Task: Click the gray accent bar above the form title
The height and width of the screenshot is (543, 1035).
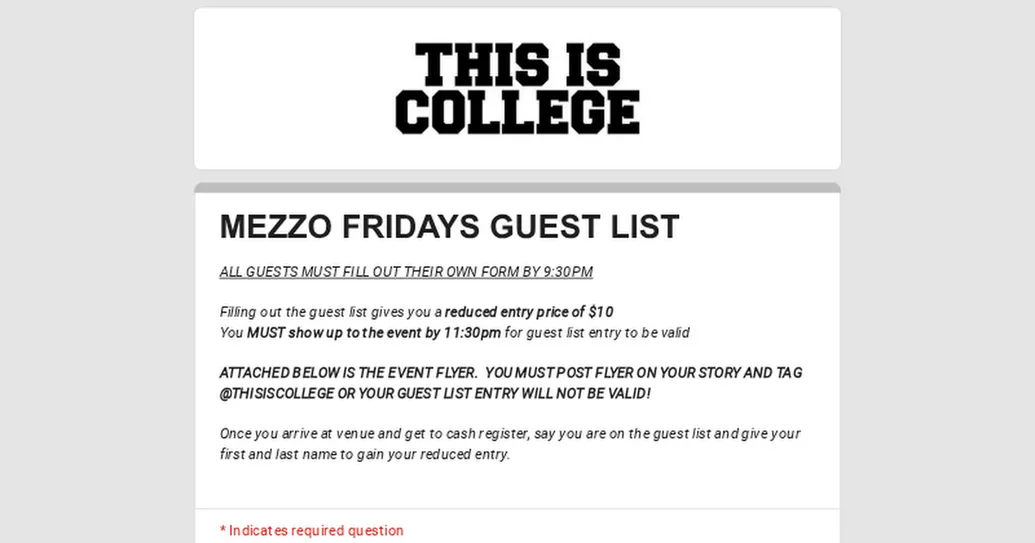Action: pyautogui.click(x=517, y=188)
